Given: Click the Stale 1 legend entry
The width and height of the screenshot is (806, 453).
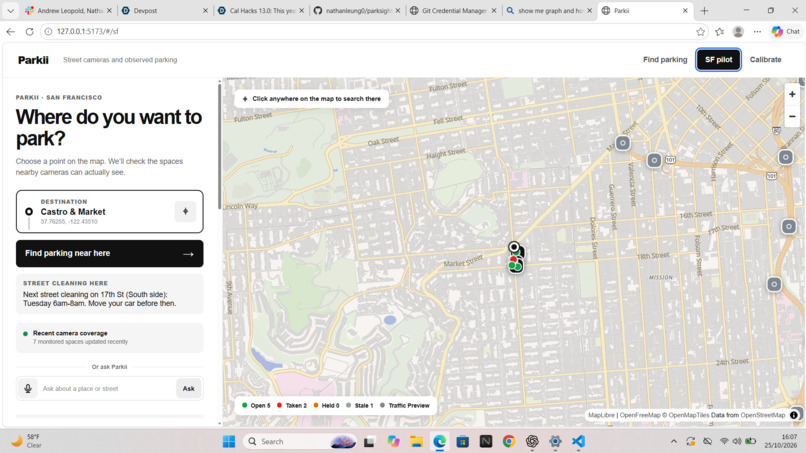Looking at the screenshot, I should click(x=359, y=406).
